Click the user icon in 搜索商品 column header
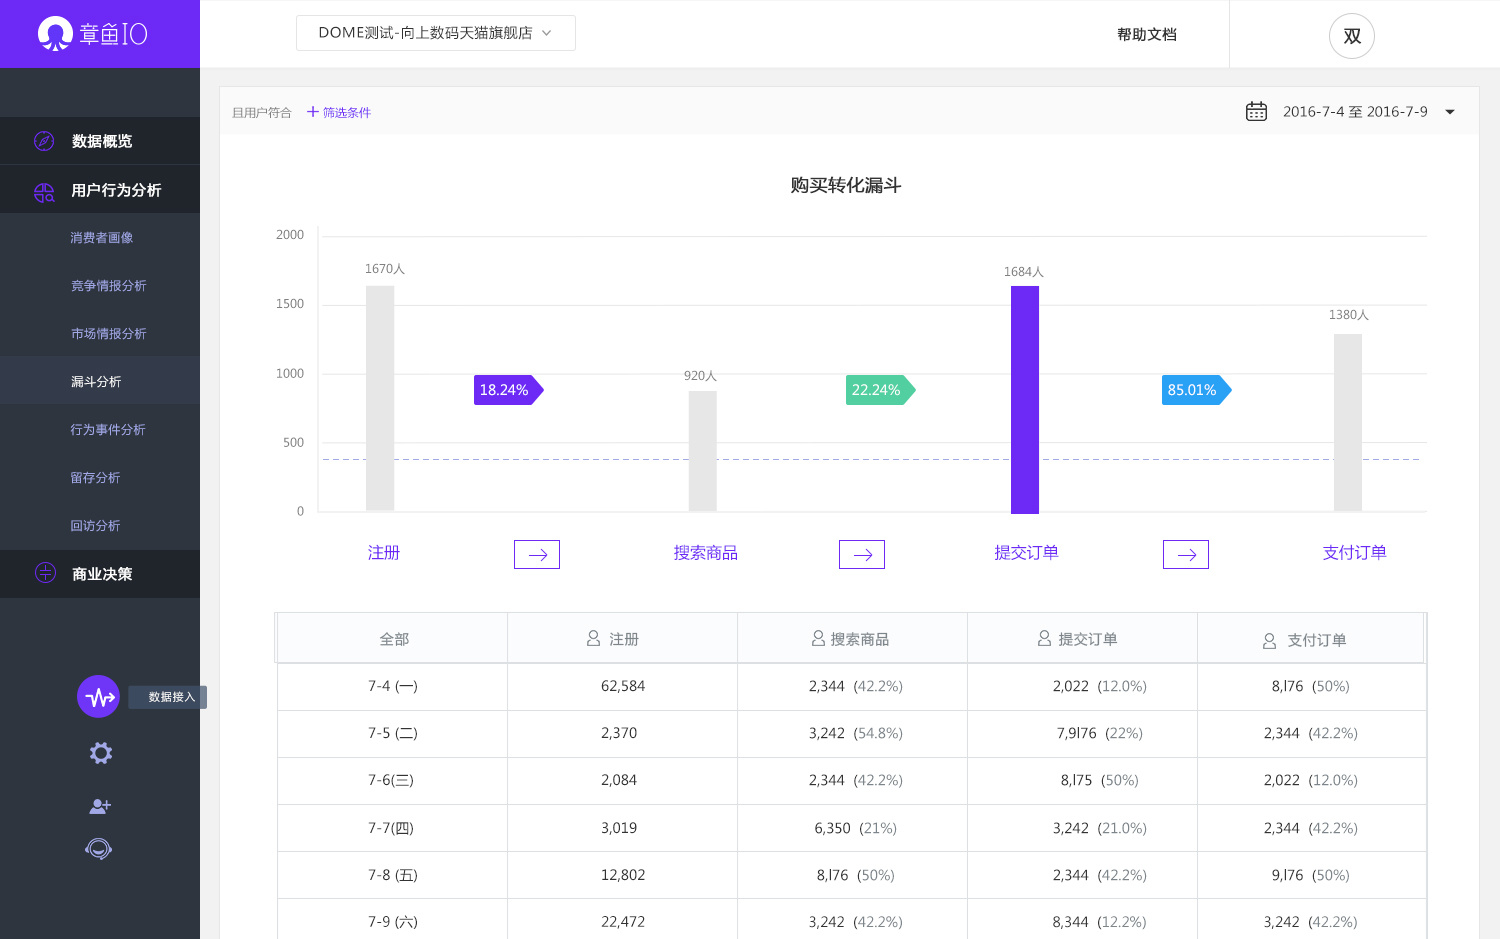Image resolution: width=1500 pixels, height=939 pixels. [818, 638]
